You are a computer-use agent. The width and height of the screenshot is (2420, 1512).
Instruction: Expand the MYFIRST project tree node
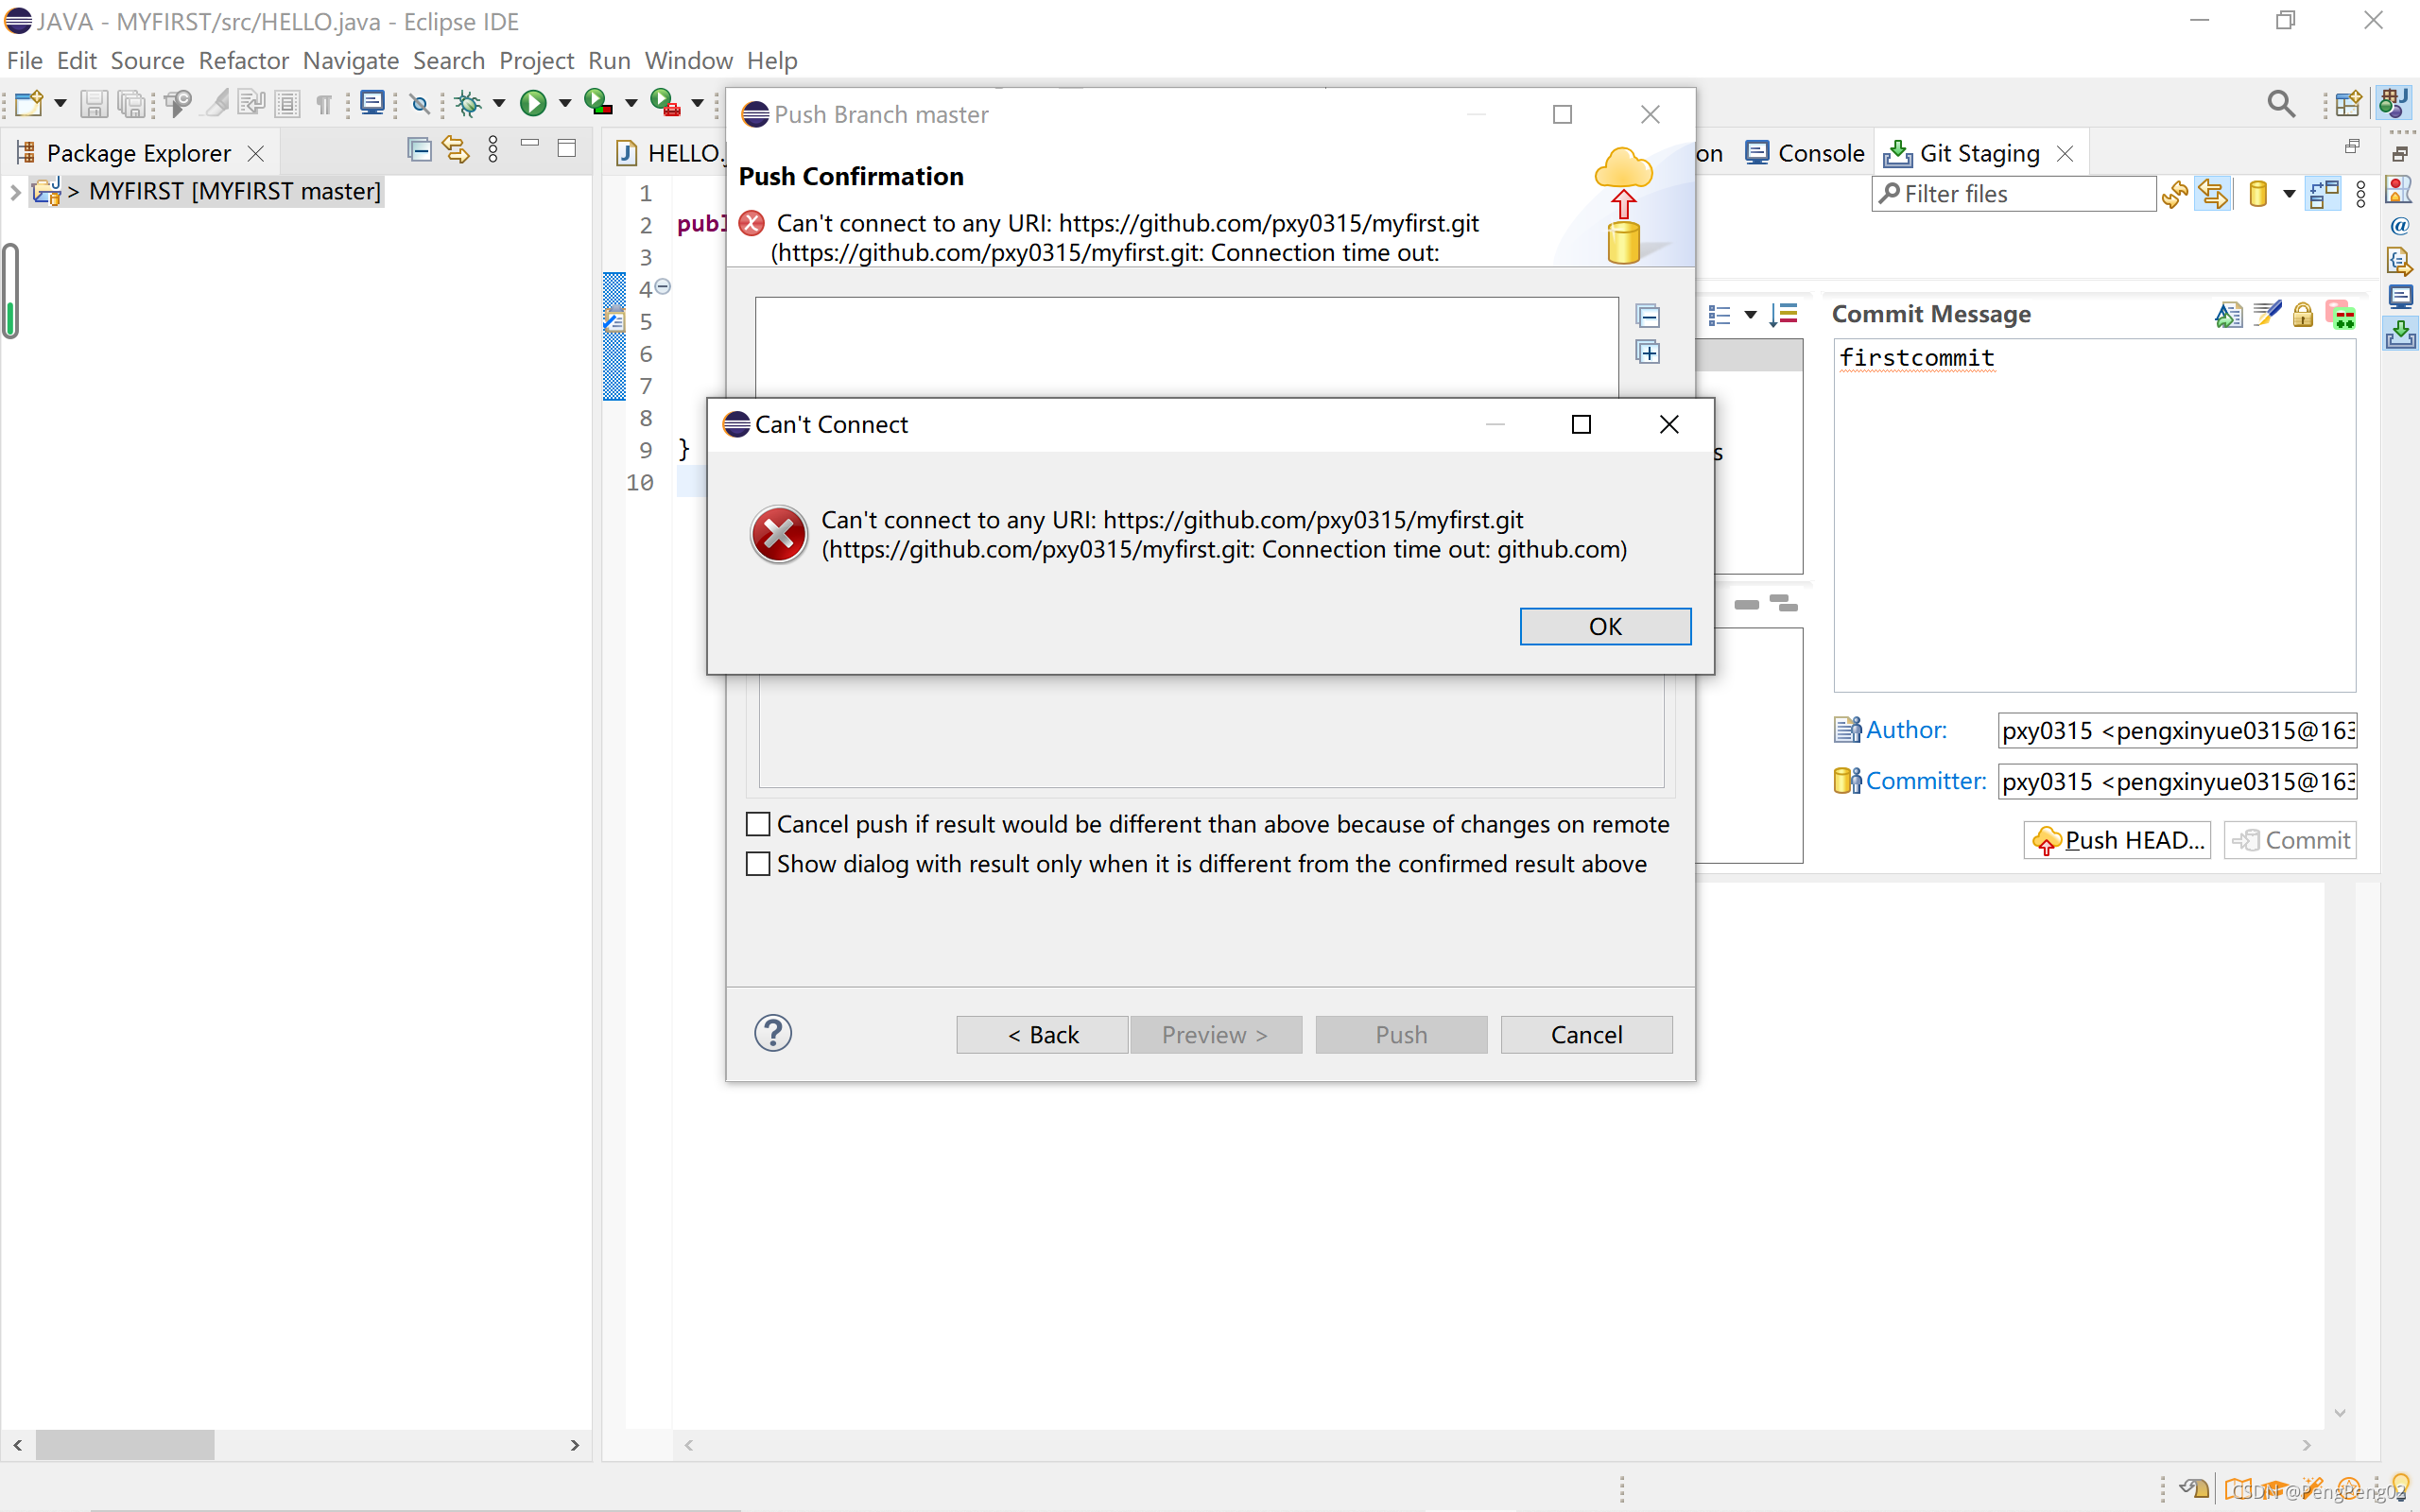point(15,191)
